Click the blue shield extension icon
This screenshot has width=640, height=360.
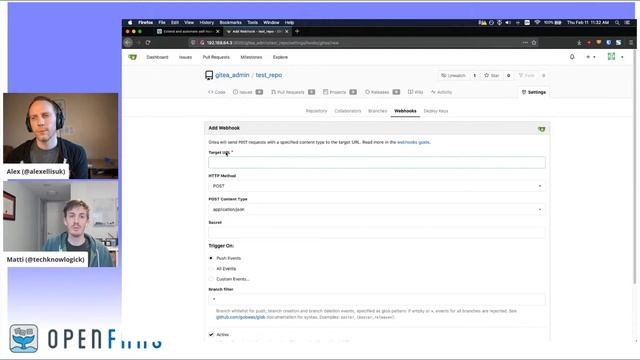(609, 42)
